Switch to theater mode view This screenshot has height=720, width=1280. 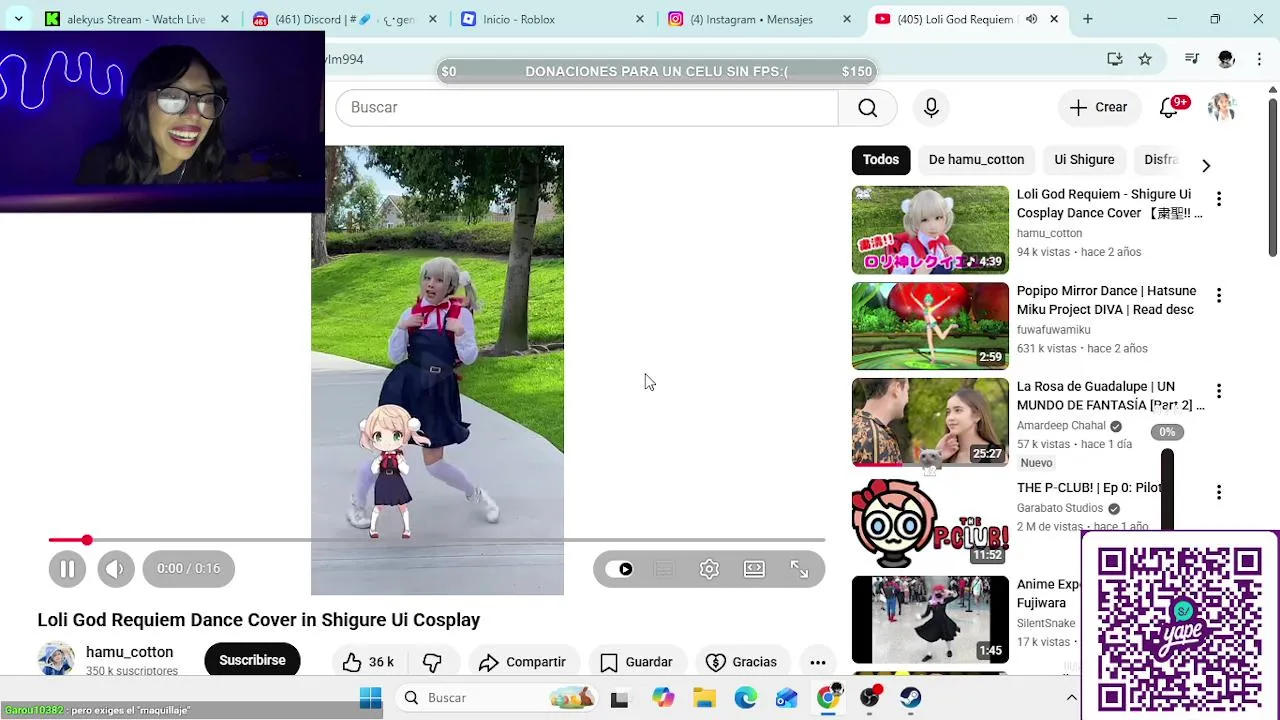754,569
